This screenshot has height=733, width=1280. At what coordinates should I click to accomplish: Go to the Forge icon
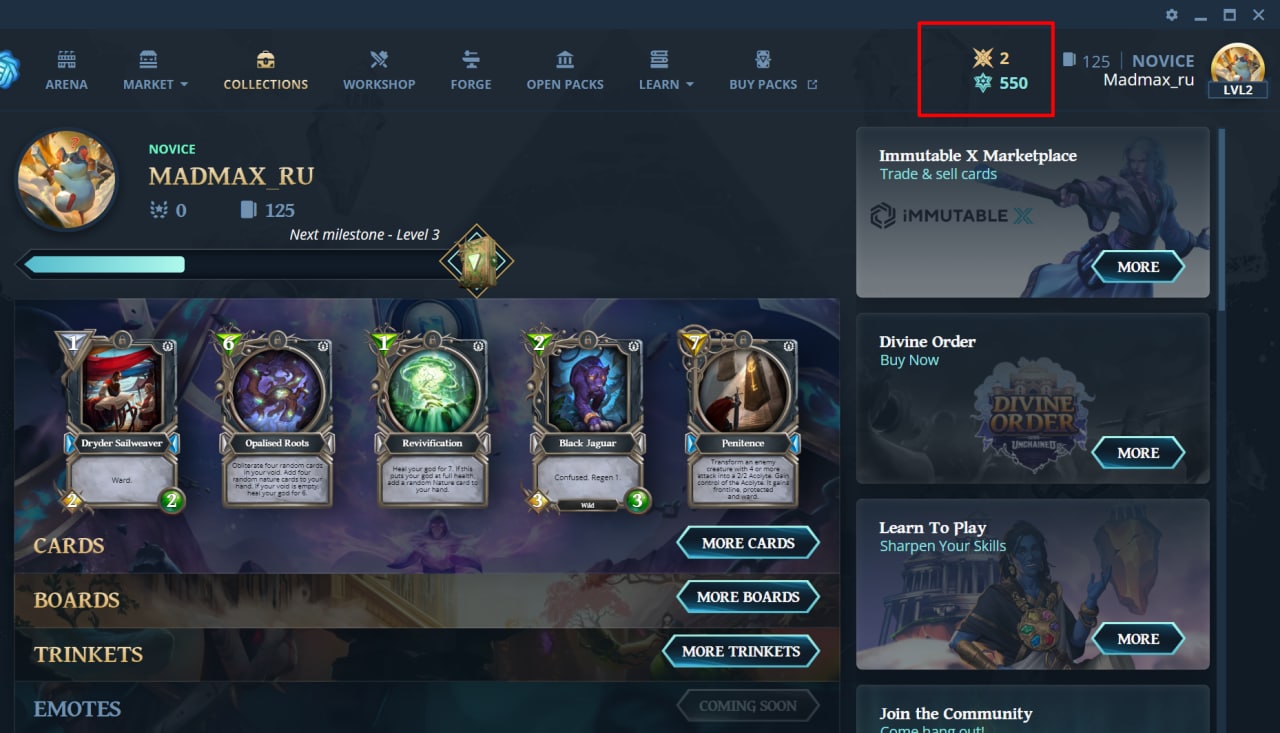tap(471, 59)
